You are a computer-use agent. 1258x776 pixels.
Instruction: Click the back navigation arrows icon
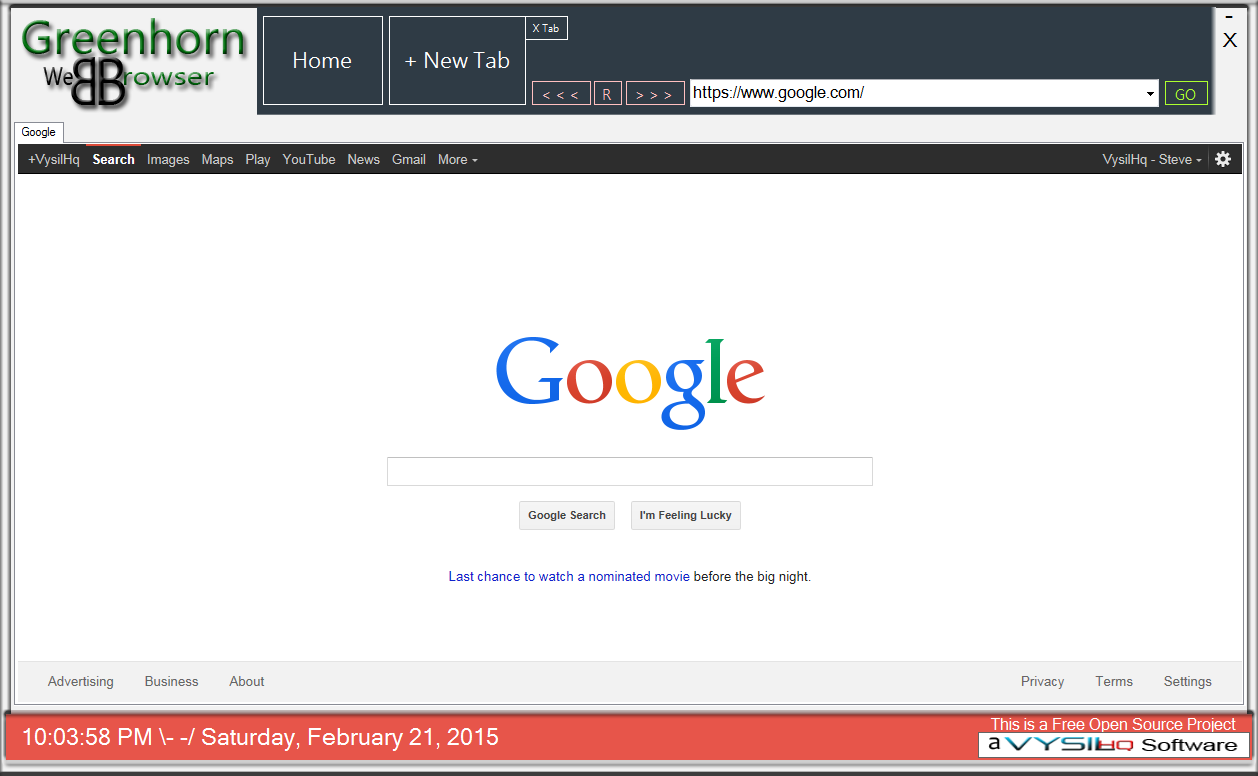[x=560, y=92]
